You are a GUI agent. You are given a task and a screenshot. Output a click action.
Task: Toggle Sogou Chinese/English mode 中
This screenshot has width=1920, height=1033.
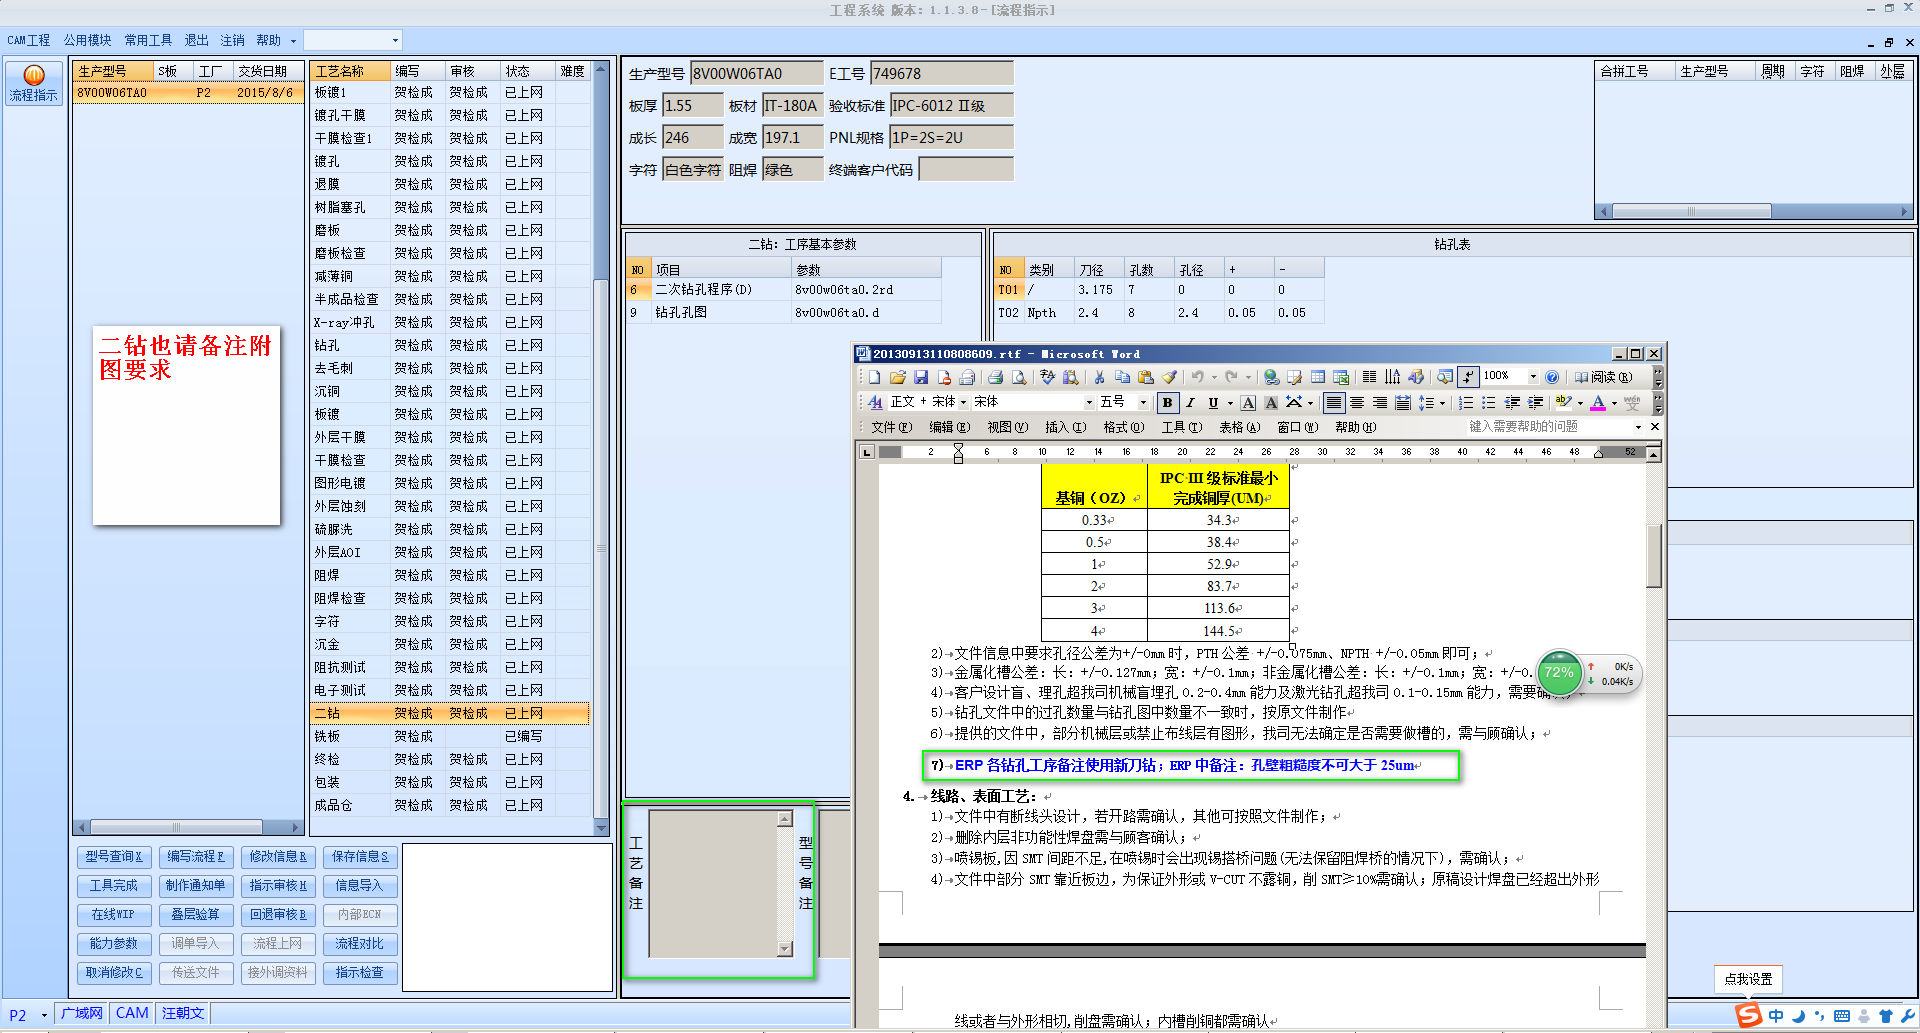1776,1016
